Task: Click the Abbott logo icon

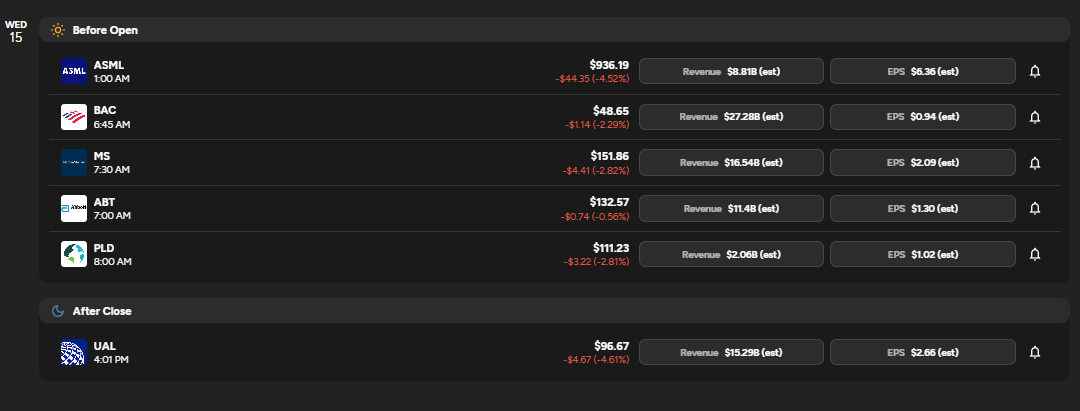Action: click(x=74, y=208)
